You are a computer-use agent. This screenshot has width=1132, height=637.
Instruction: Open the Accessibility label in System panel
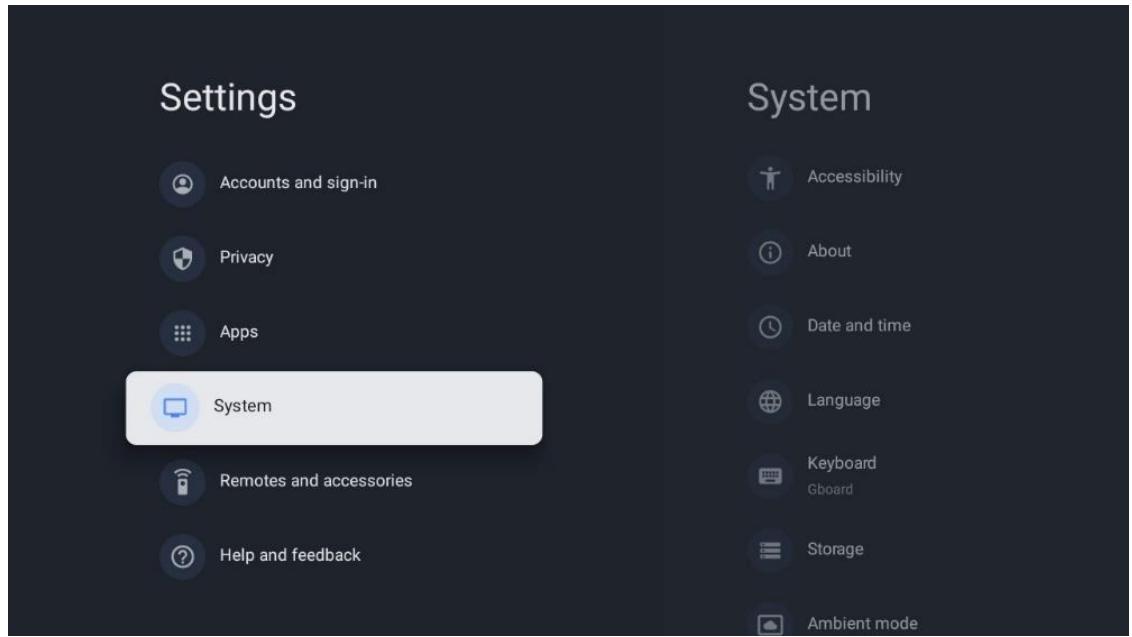[854, 177]
